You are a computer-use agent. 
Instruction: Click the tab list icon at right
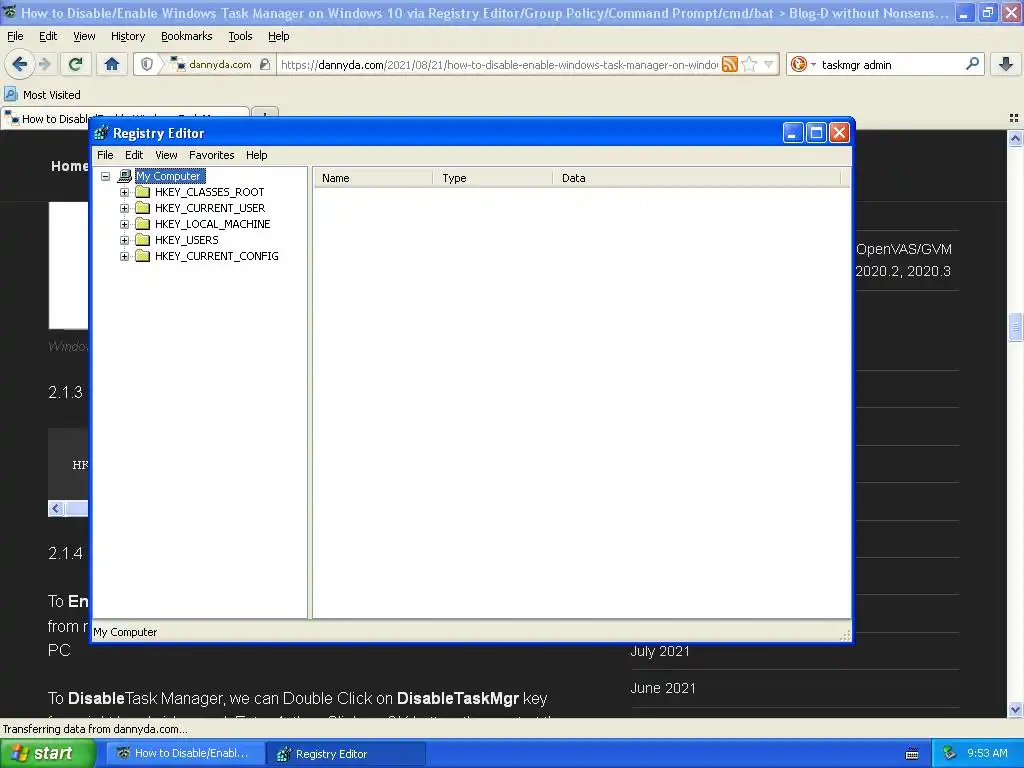tap(1014, 118)
